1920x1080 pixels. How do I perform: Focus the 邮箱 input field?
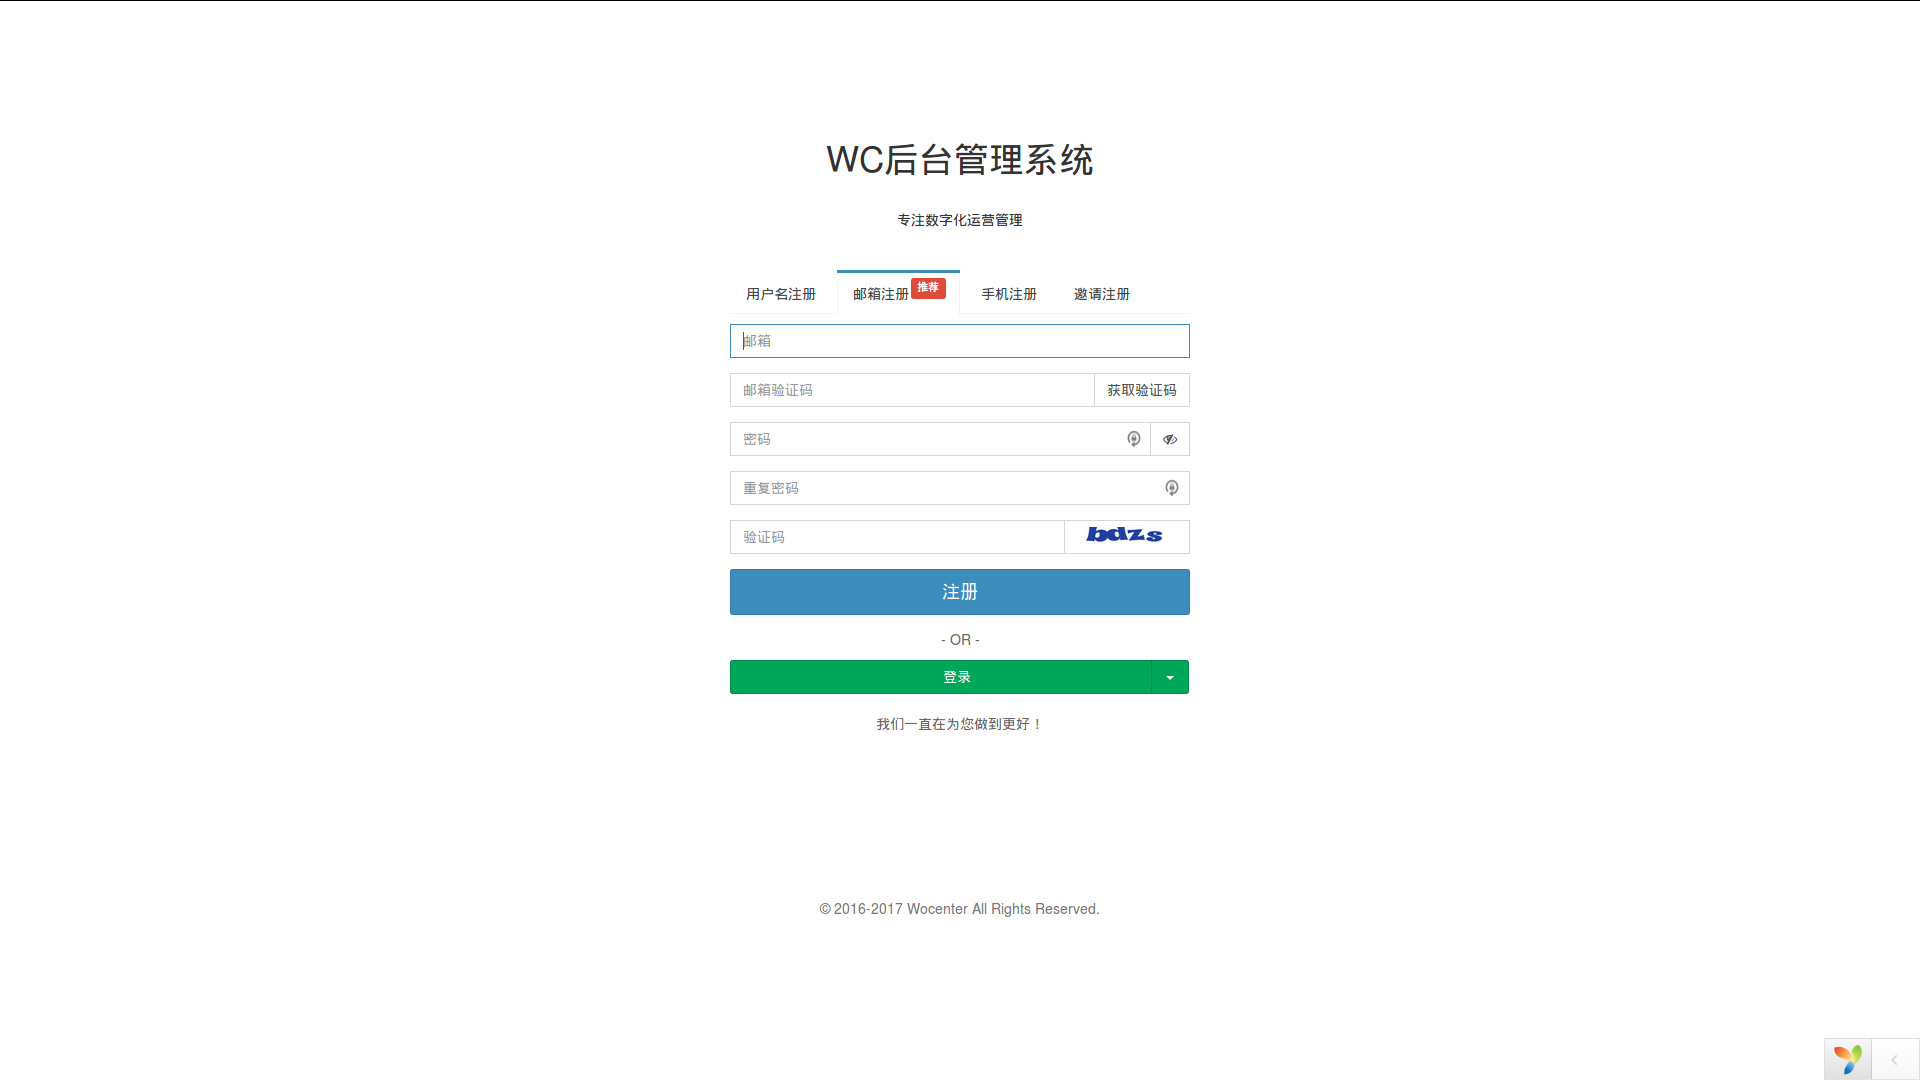pos(958,341)
